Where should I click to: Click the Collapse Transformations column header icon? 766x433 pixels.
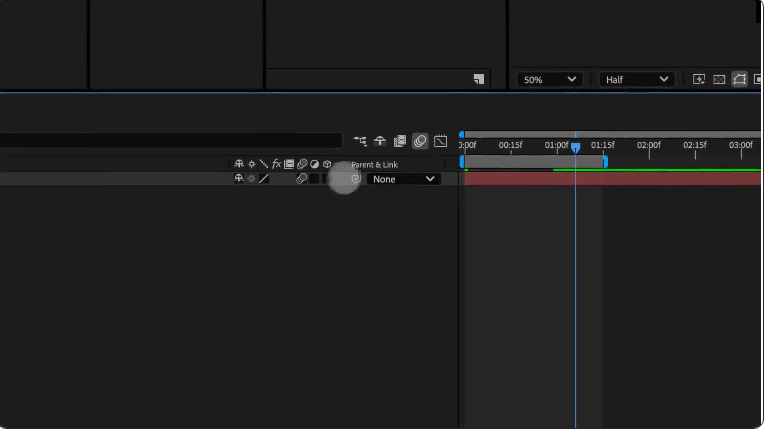pyautogui.click(x=252, y=164)
